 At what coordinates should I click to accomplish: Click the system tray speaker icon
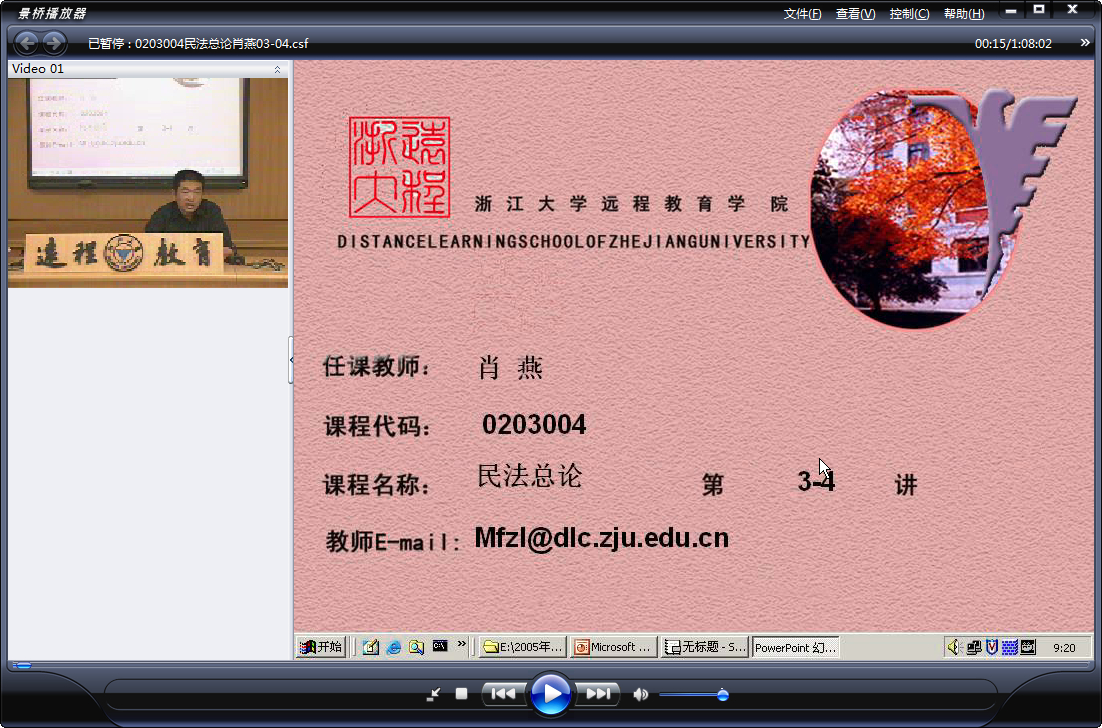953,647
